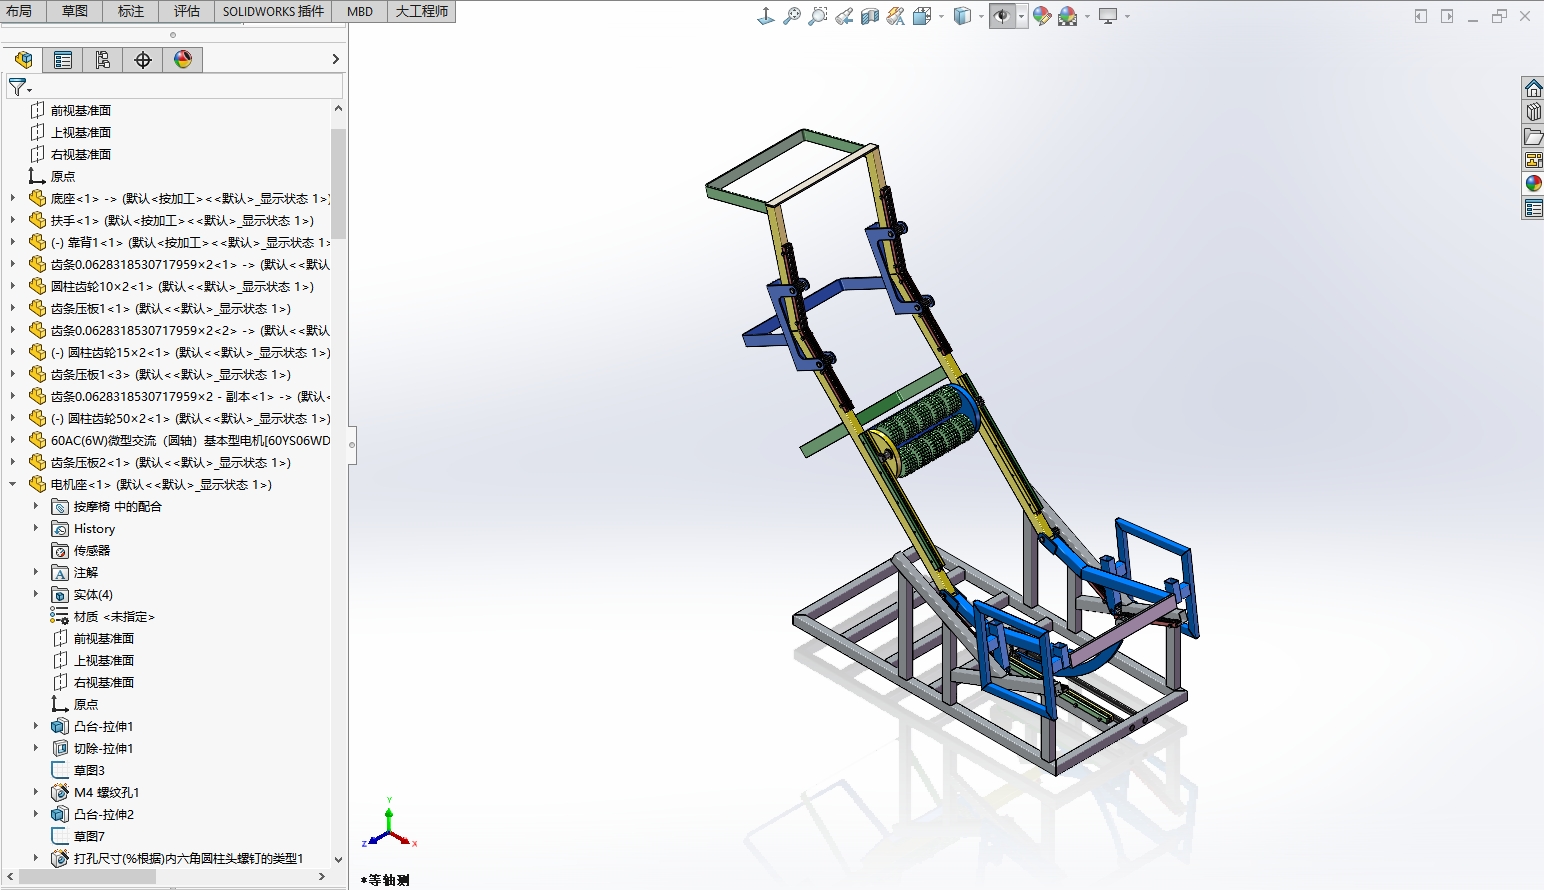The image size is (1544, 890).
Task: Open the Edit Appearance tool
Action: pos(1042,16)
